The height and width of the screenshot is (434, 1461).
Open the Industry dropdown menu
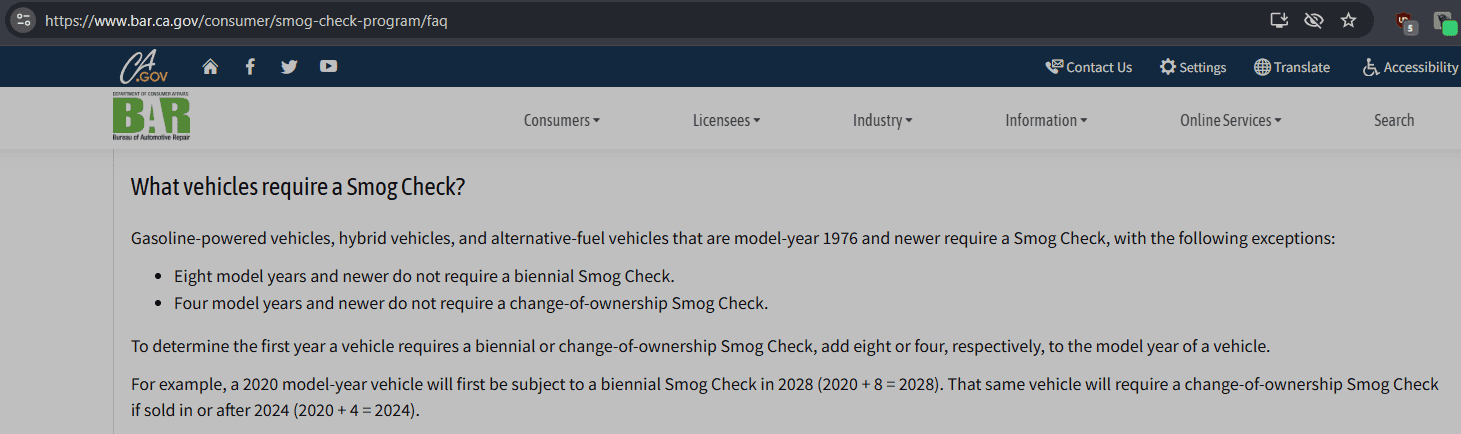[882, 120]
